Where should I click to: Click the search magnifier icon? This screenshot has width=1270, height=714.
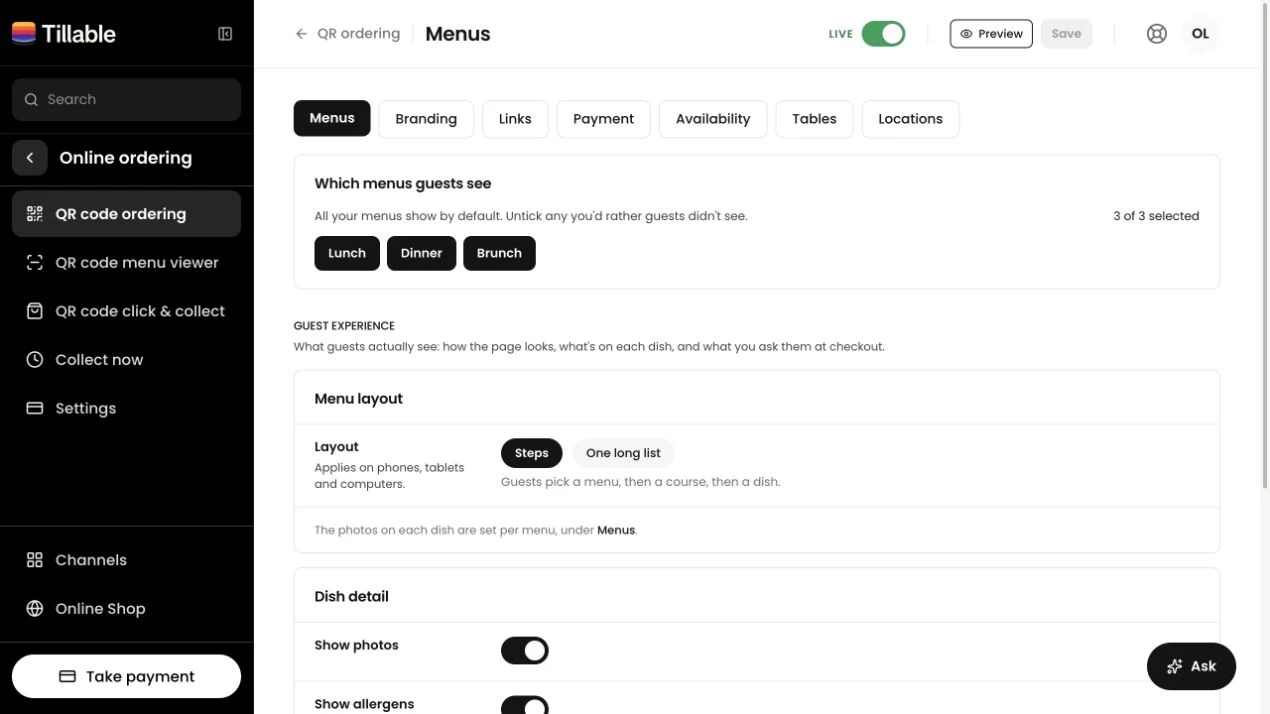click(32, 100)
